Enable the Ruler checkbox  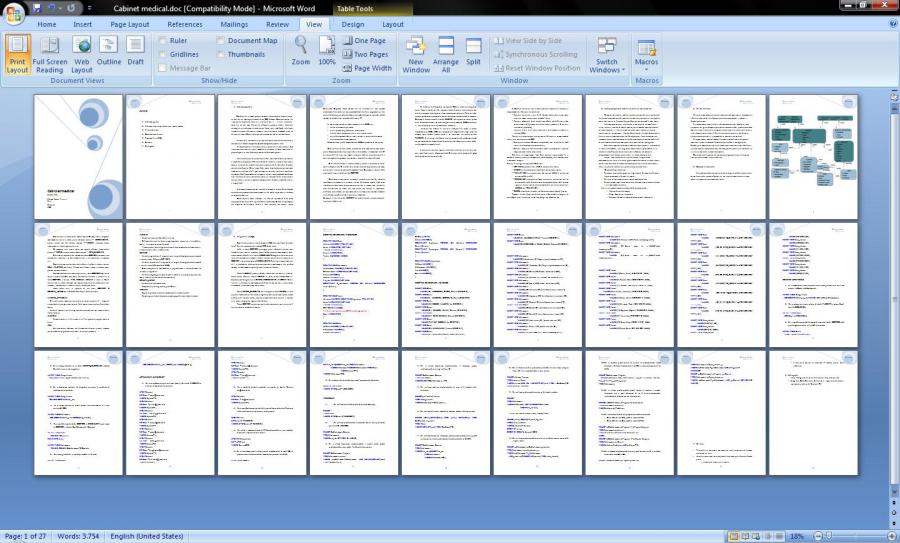coord(163,41)
